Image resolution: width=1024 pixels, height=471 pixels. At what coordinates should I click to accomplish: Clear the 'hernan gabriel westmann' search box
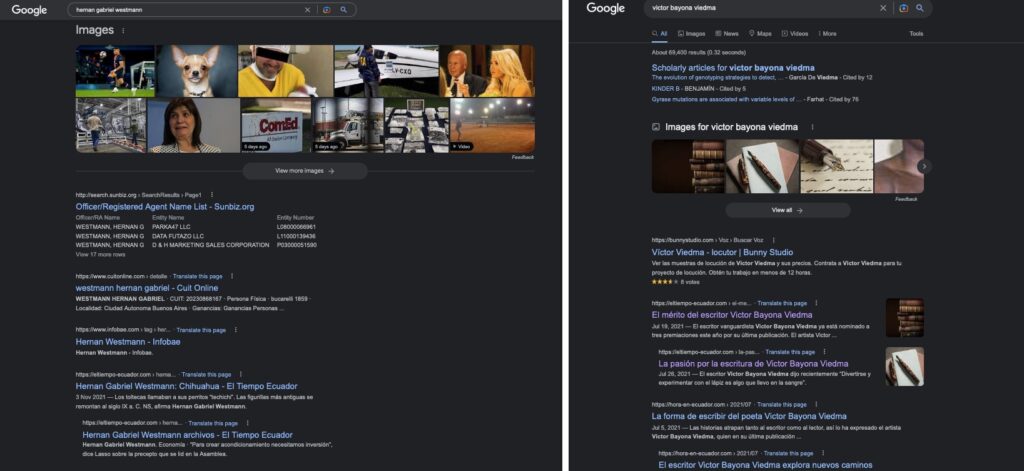pos(308,9)
